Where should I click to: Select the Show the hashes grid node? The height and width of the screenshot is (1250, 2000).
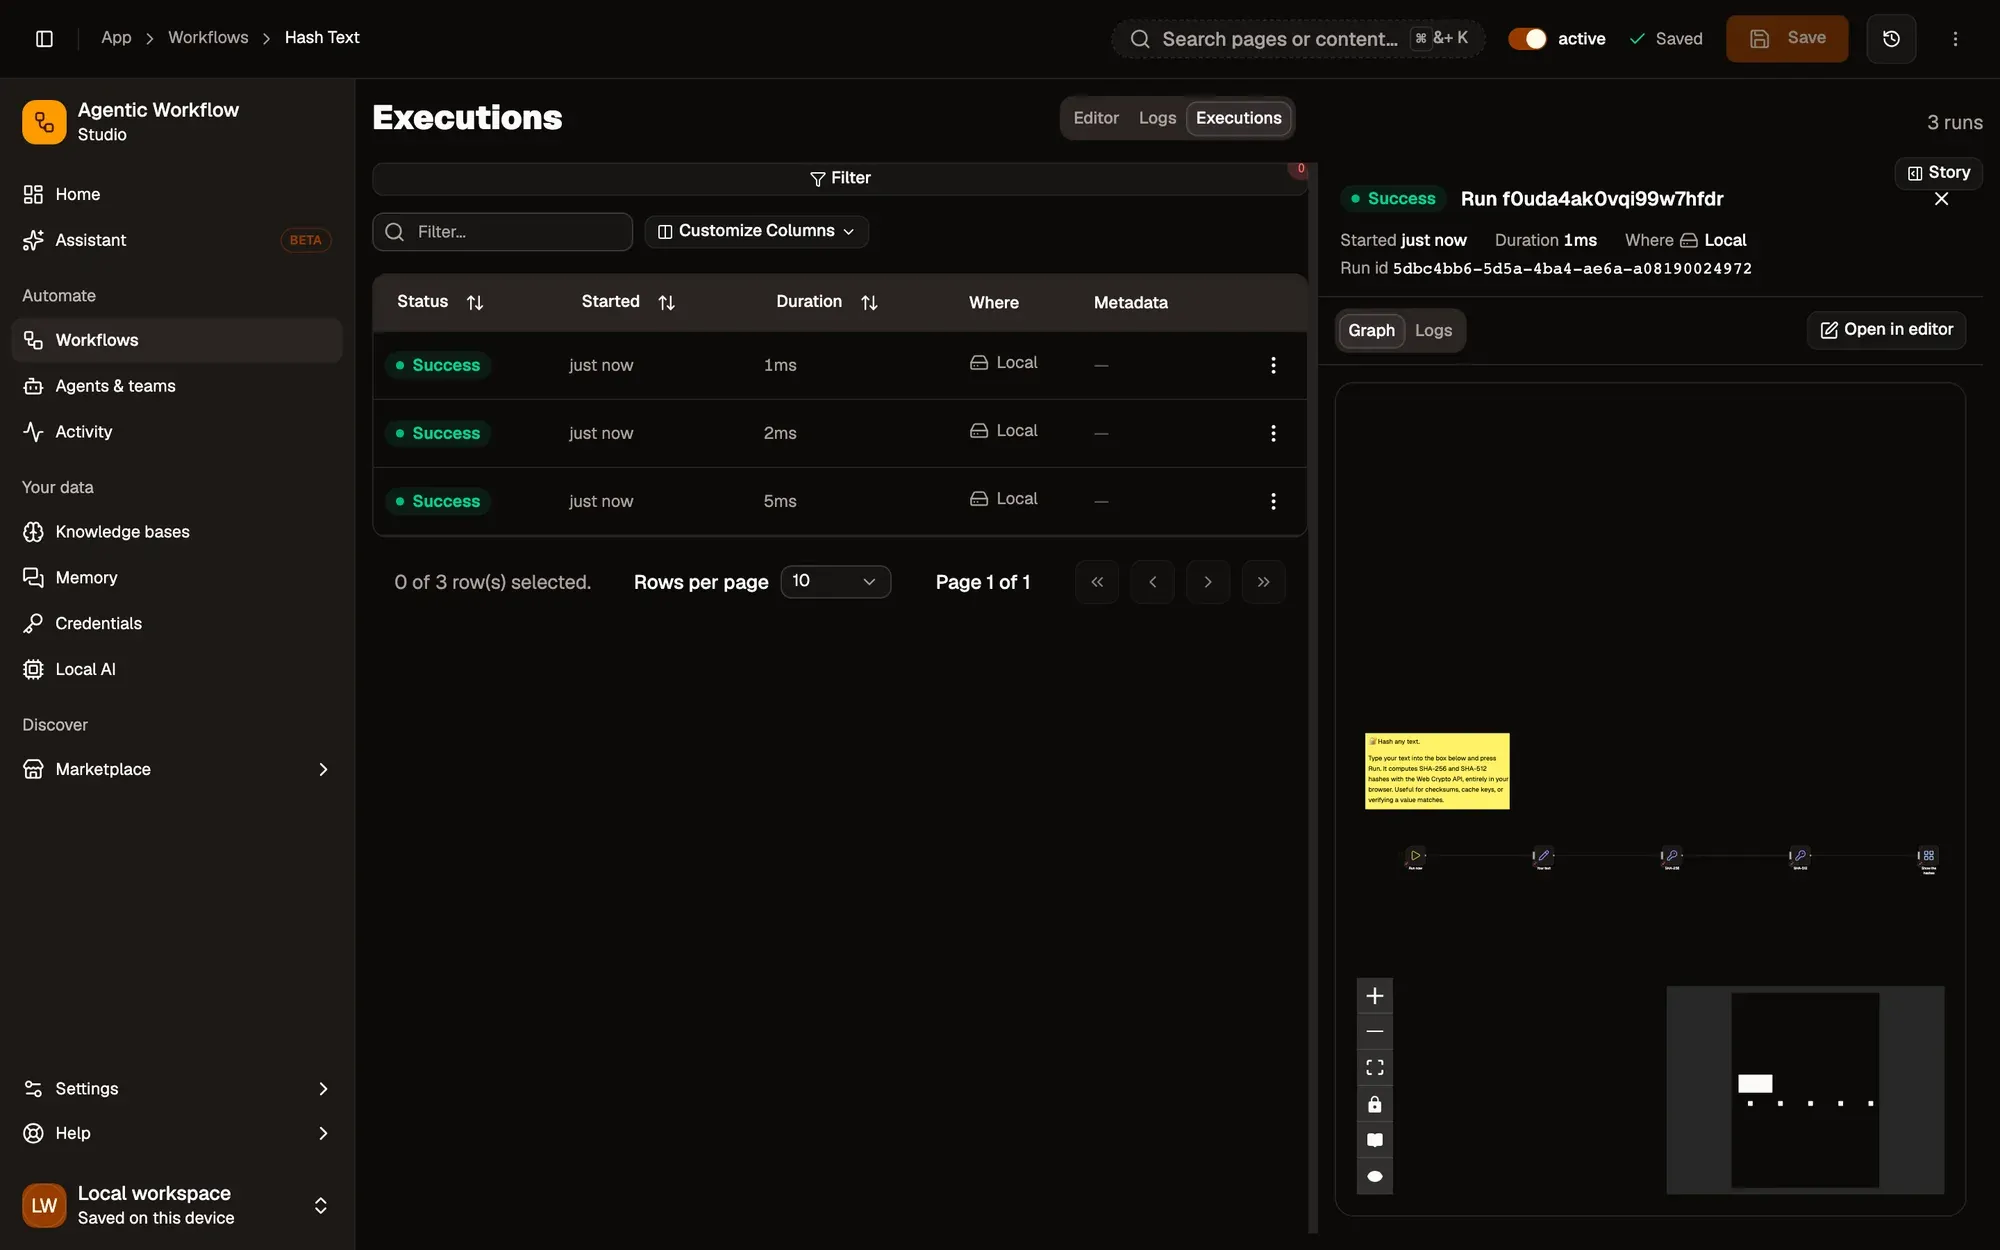[1928, 856]
